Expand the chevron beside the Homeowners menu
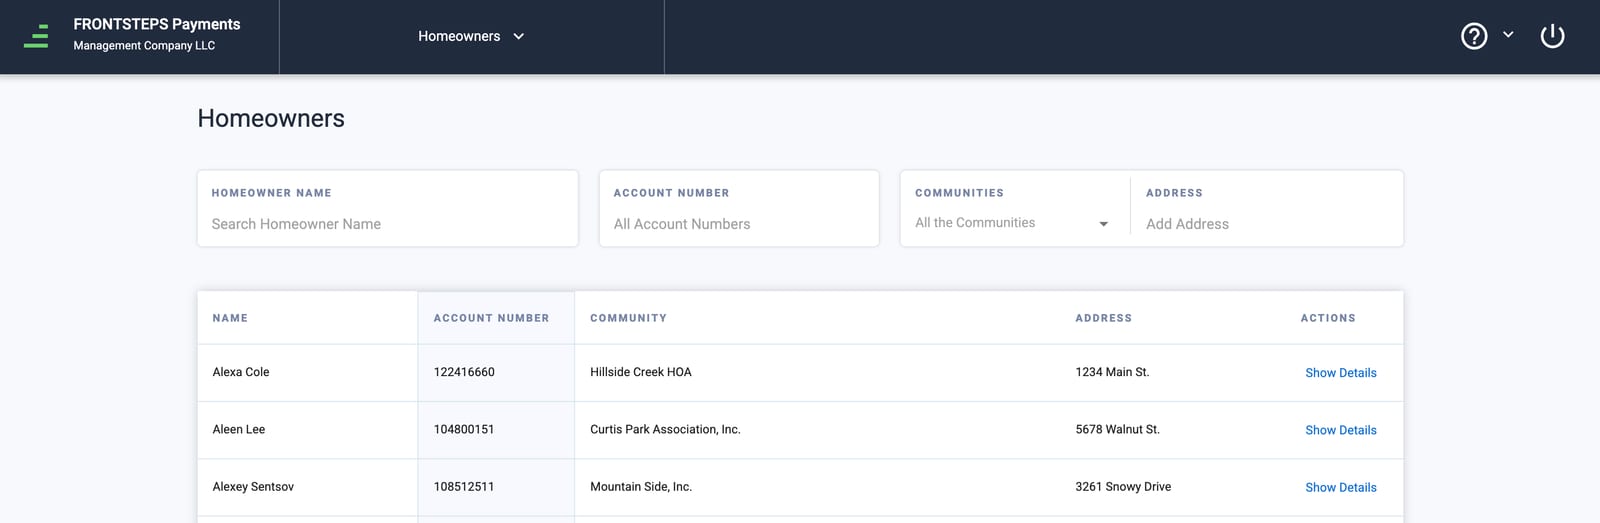This screenshot has height=523, width=1600. 518,36
